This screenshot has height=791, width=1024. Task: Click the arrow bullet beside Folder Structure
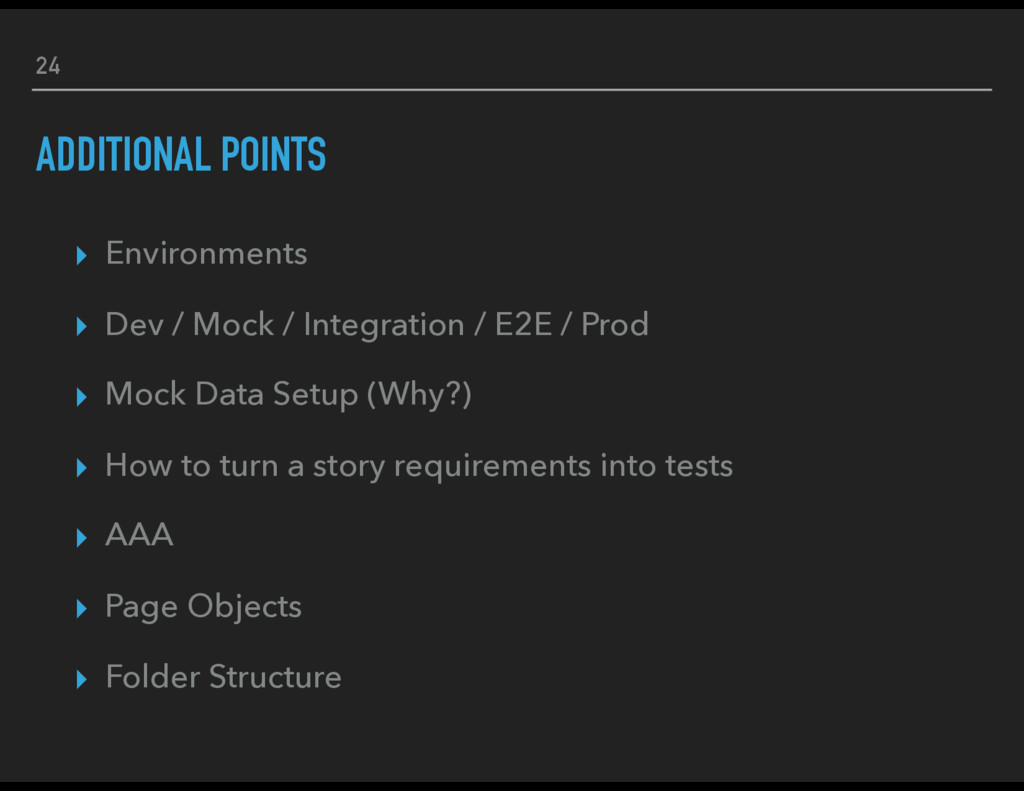82,679
